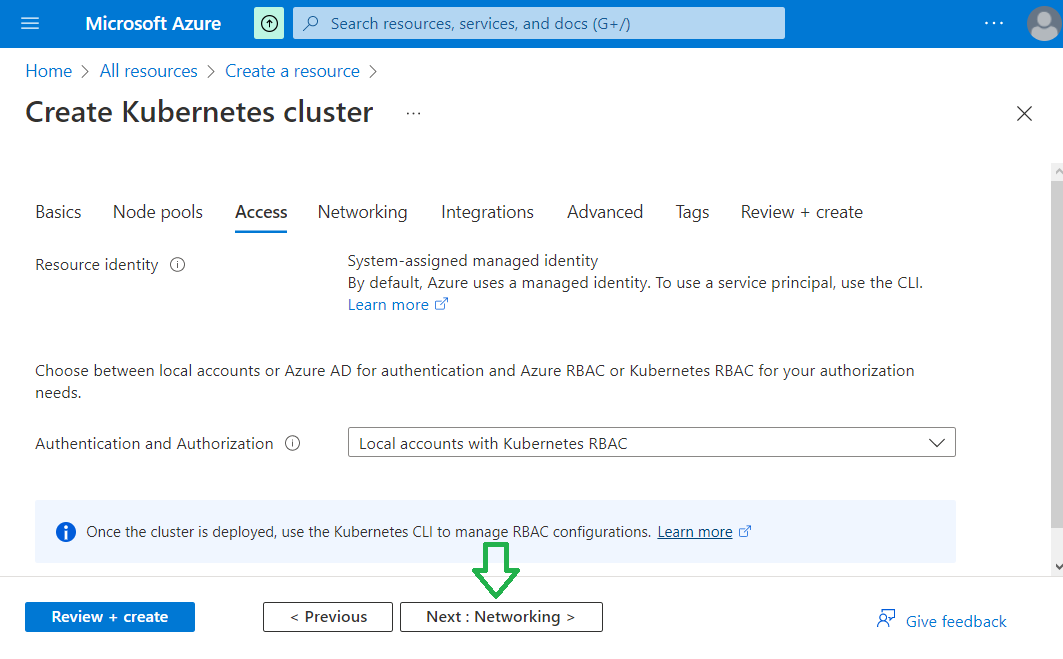Open Learn more link under managed identity
1063x659 pixels.
(x=397, y=305)
